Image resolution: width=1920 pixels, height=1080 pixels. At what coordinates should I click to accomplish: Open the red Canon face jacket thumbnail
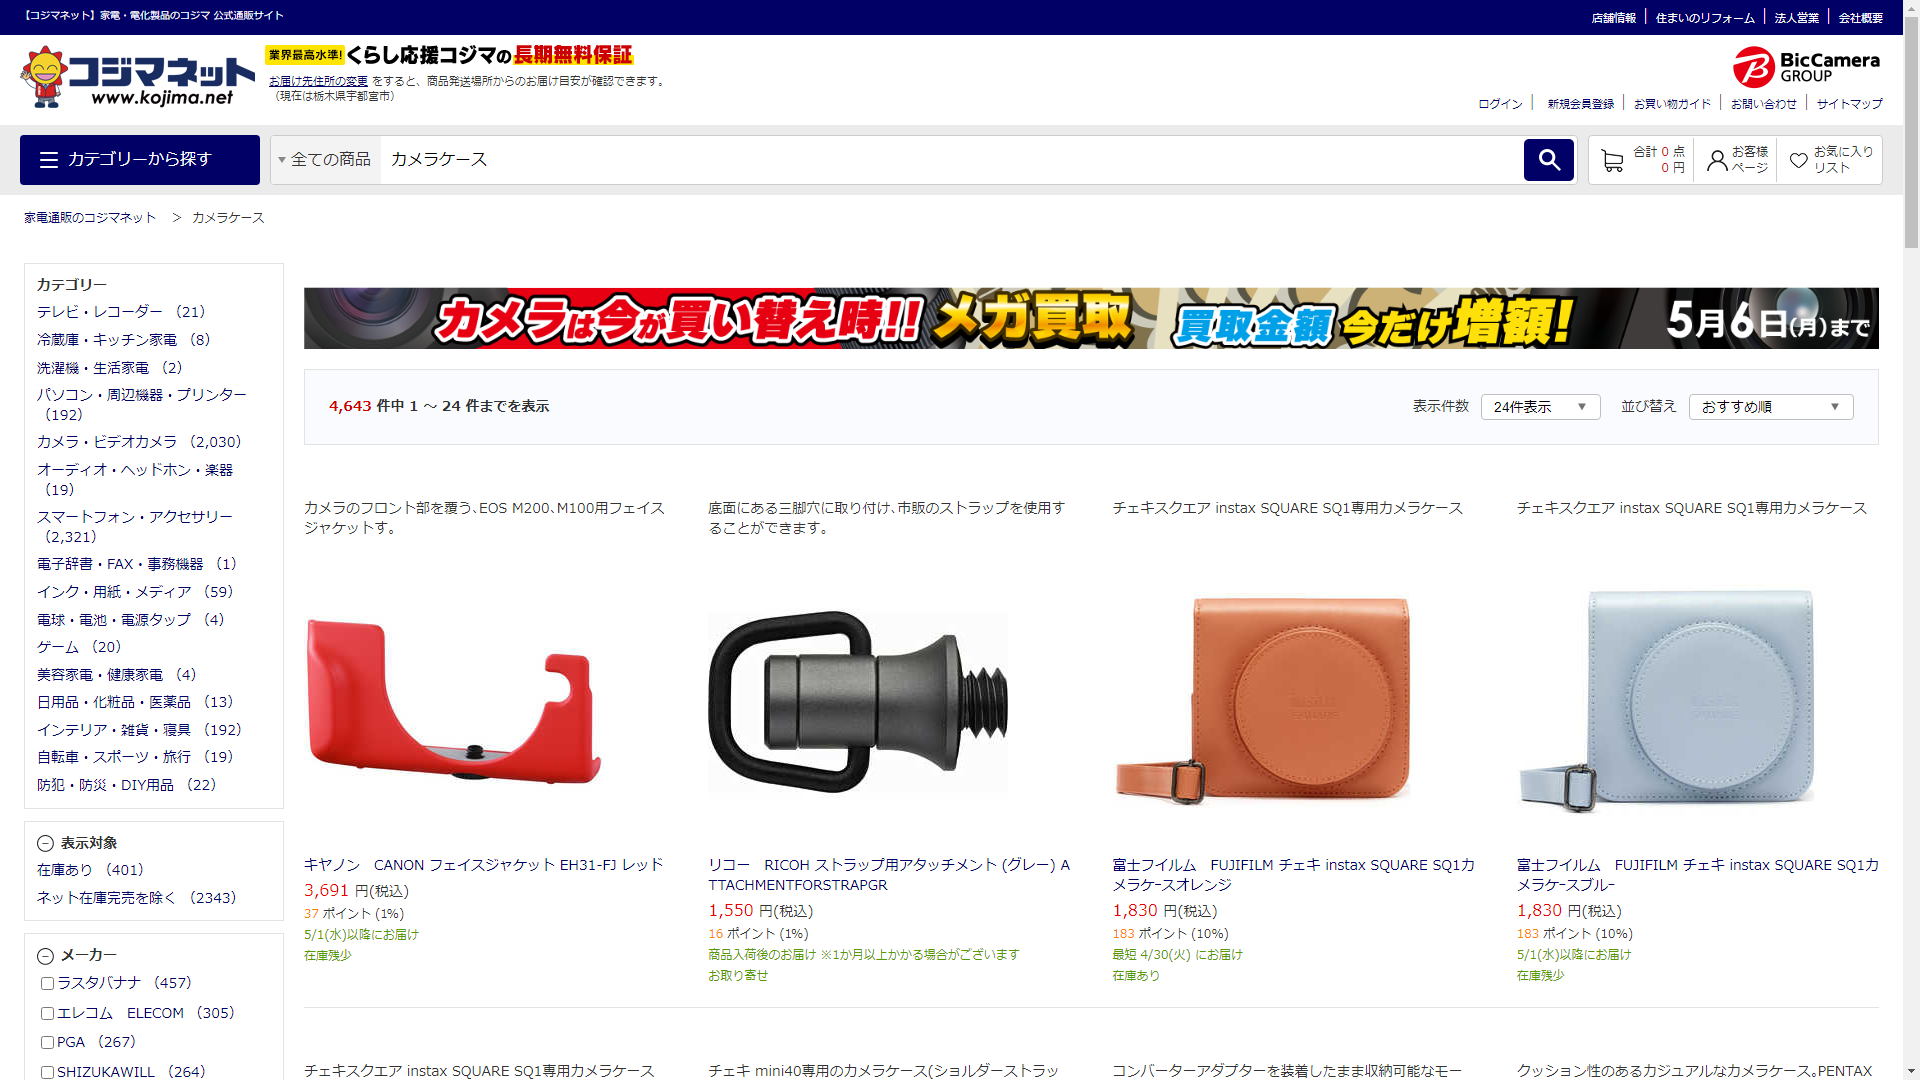click(453, 702)
